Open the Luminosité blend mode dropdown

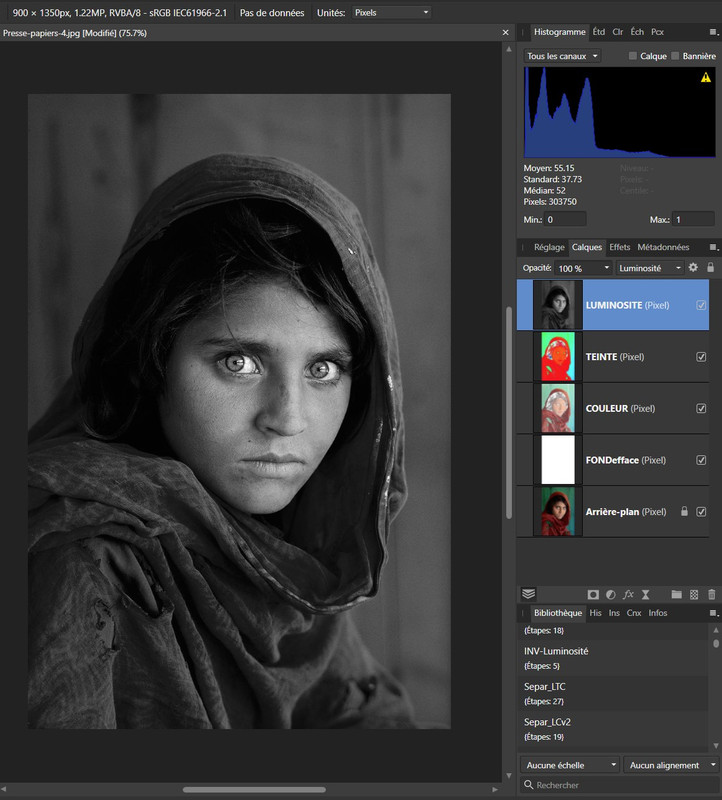(650, 268)
